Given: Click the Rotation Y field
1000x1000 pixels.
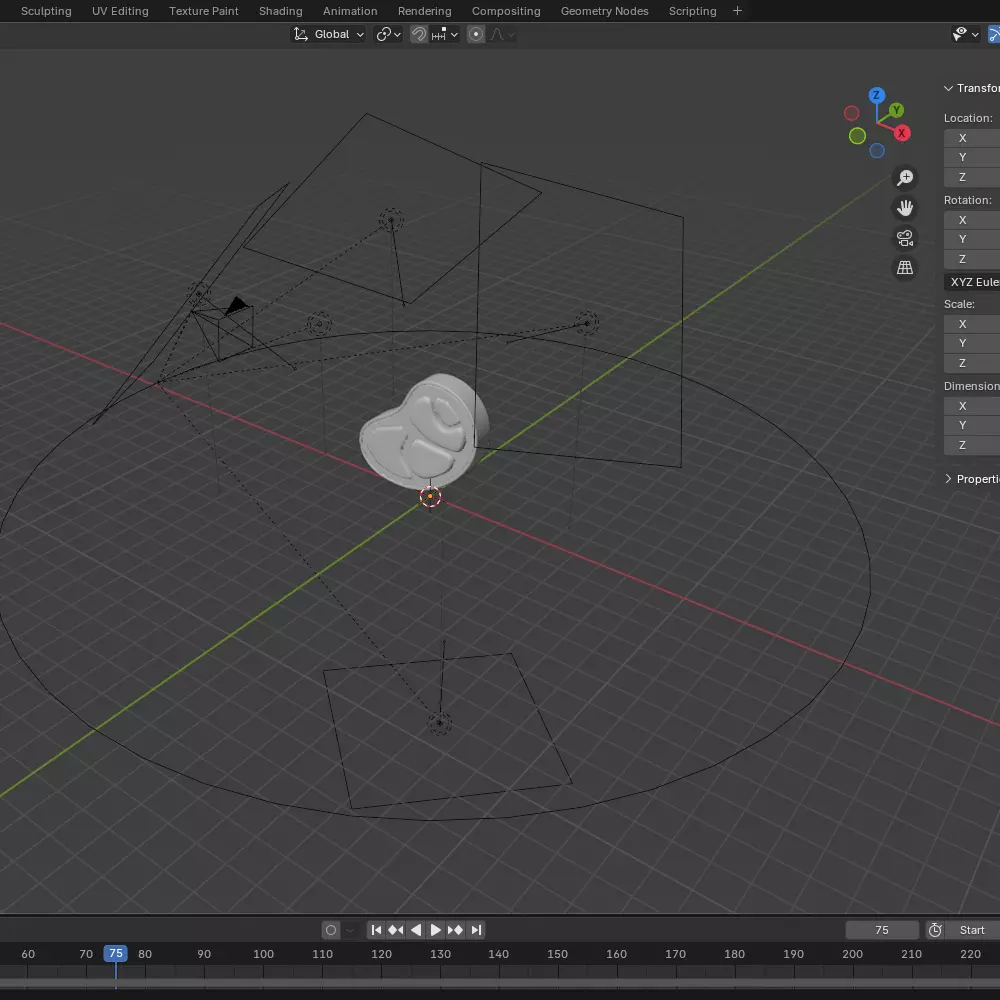Looking at the screenshot, I should coord(972,239).
